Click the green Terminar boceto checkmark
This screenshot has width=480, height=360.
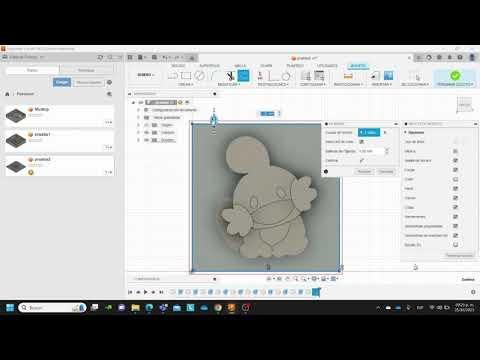455,75
